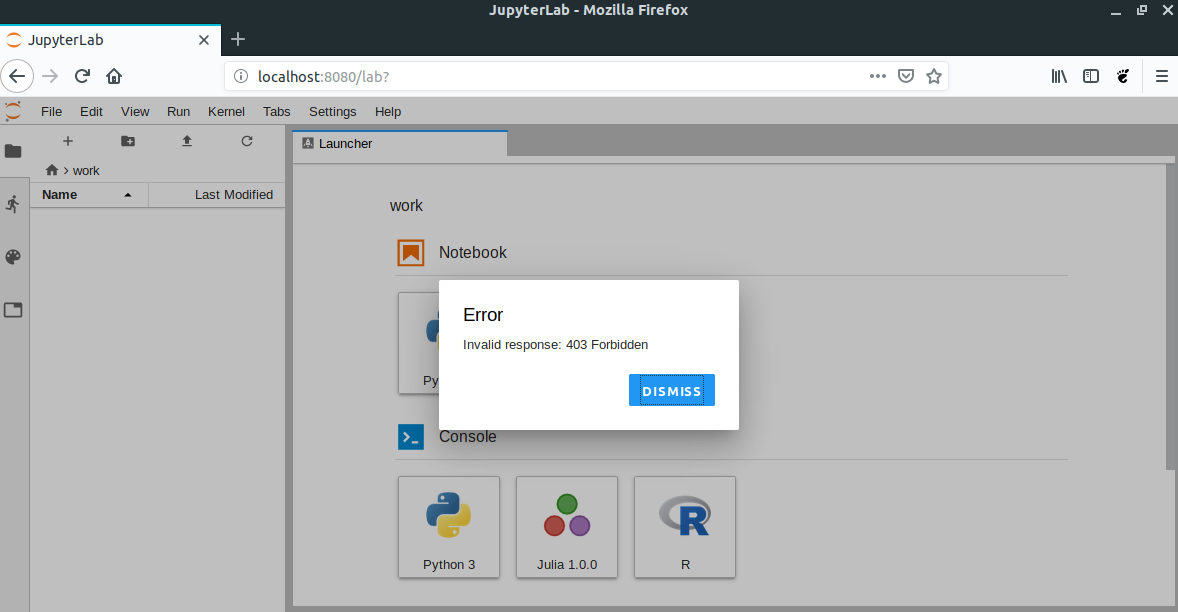Go to home directory breadcrumb icon
Image resolution: width=1178 pixels, height=612 pixels.
(52, 170)
